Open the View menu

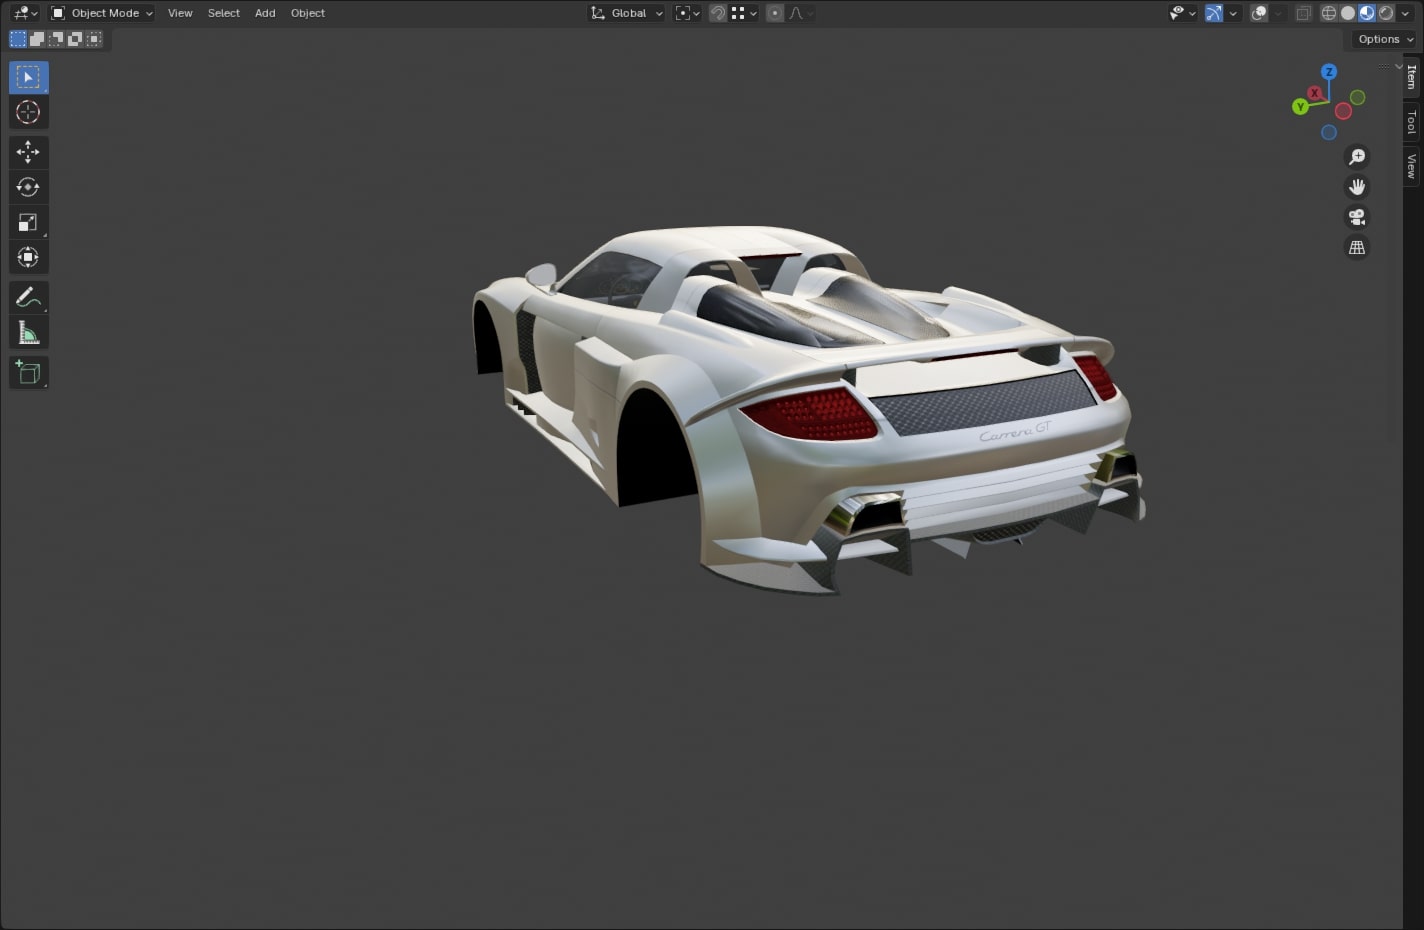click(180, 13)
